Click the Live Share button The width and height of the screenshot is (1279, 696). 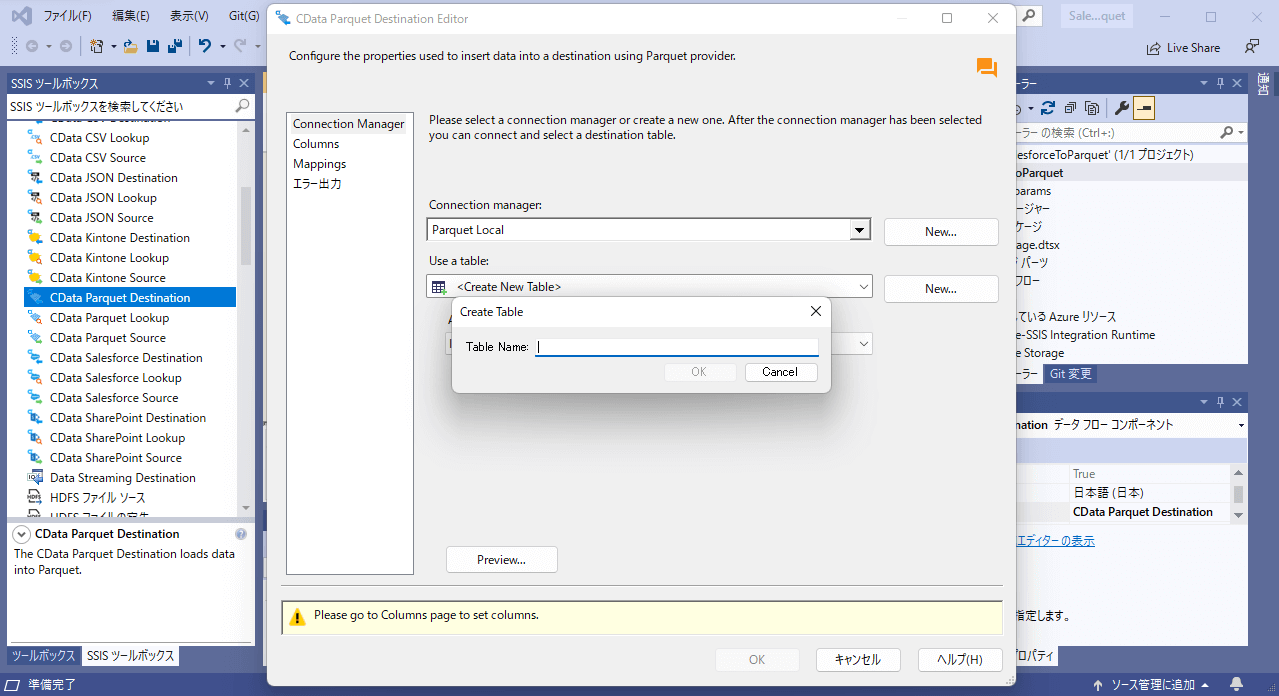[1183, 48]
